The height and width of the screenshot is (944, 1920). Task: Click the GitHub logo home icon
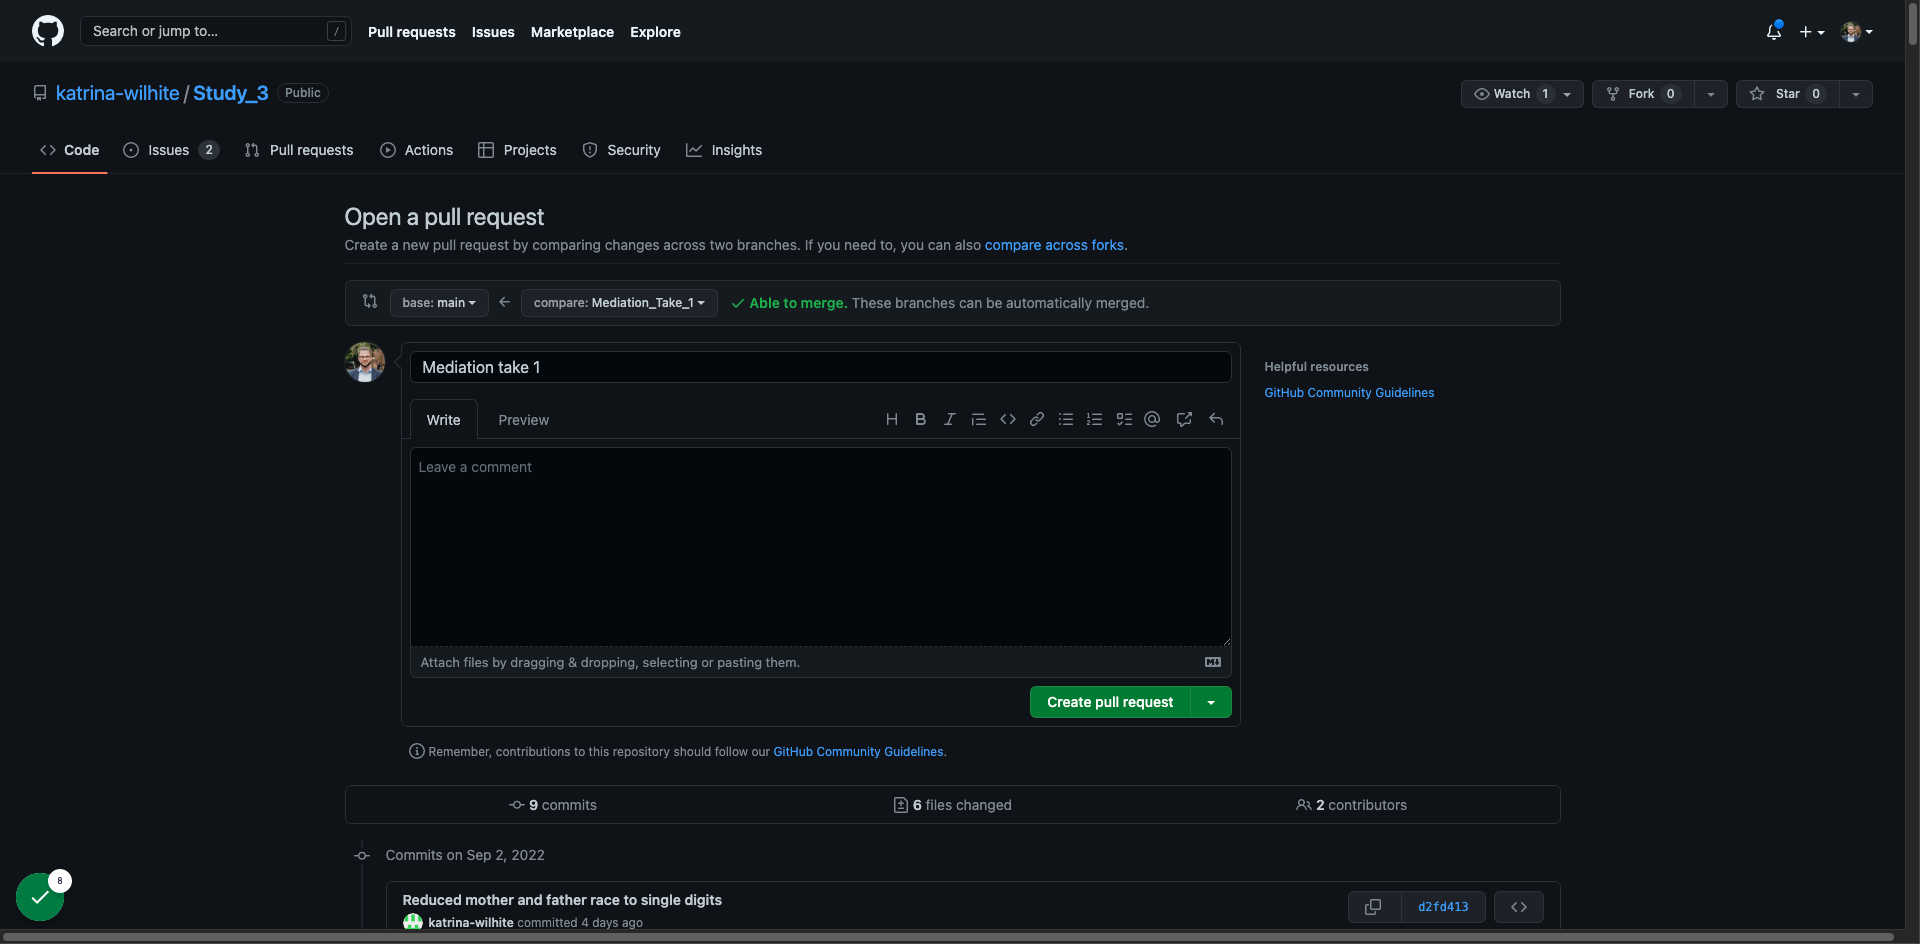(47, 31)
